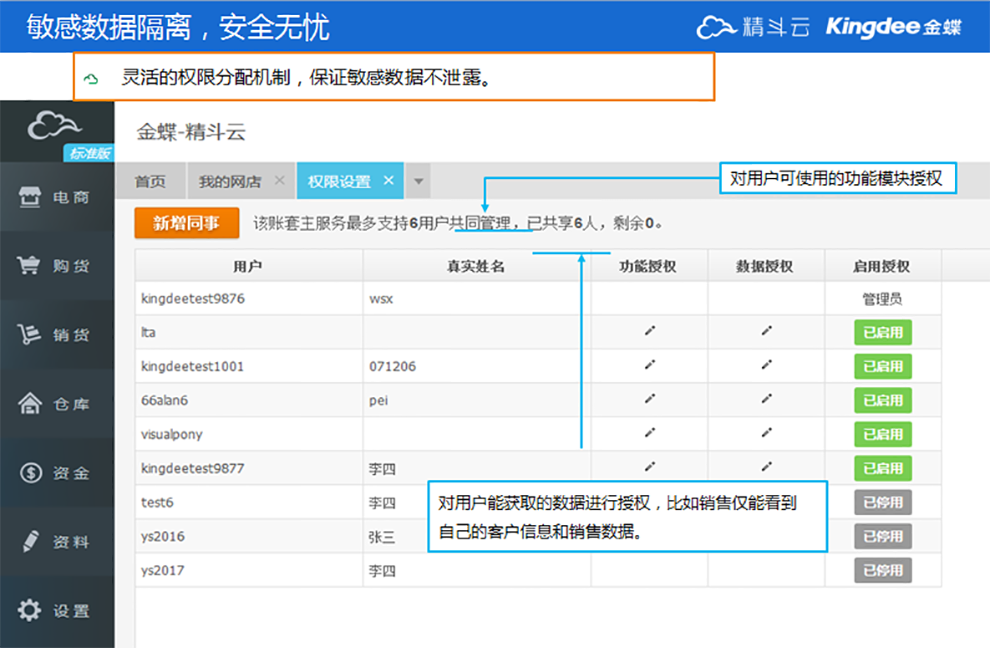The height and width of the screenshot is (648, 990).
Task: Edit 功能授权 pencil for kingdeetest1001
Action: 650,364
